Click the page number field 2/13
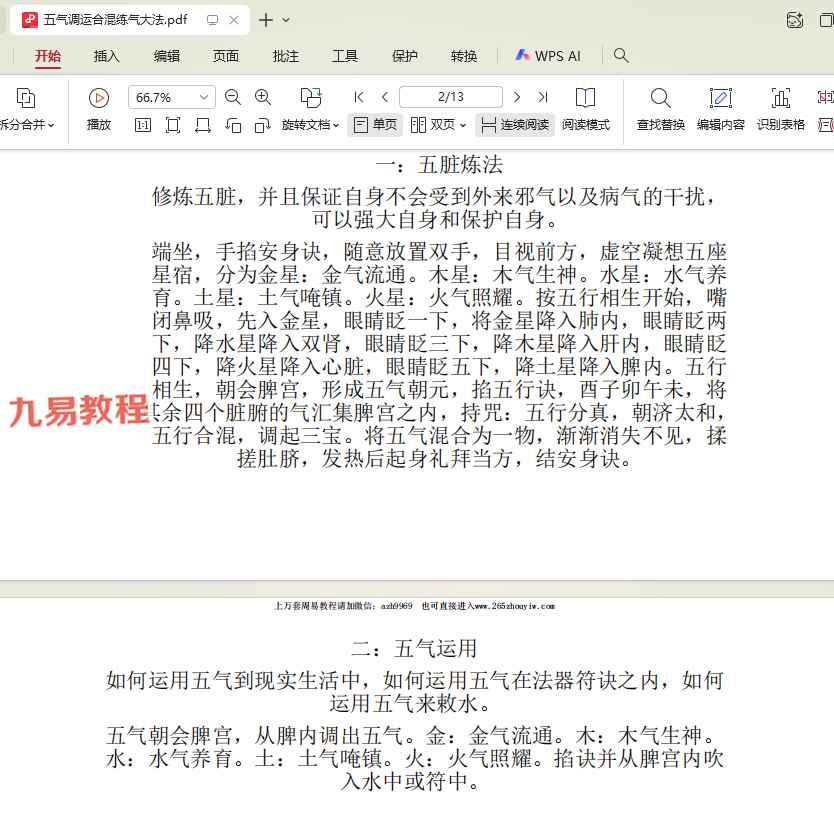 click(450, 97)
